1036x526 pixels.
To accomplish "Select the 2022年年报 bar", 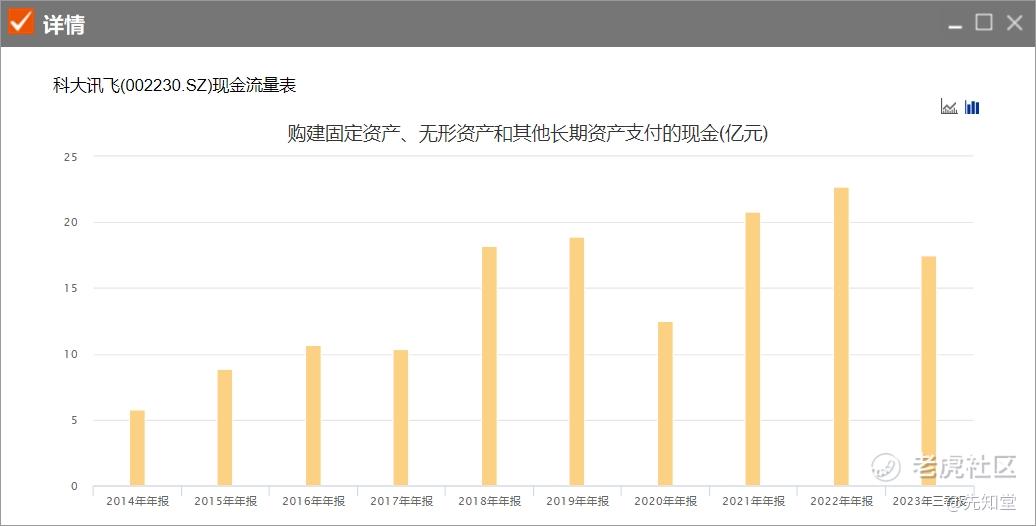I will pyautogui.click(x=841, y=336).
